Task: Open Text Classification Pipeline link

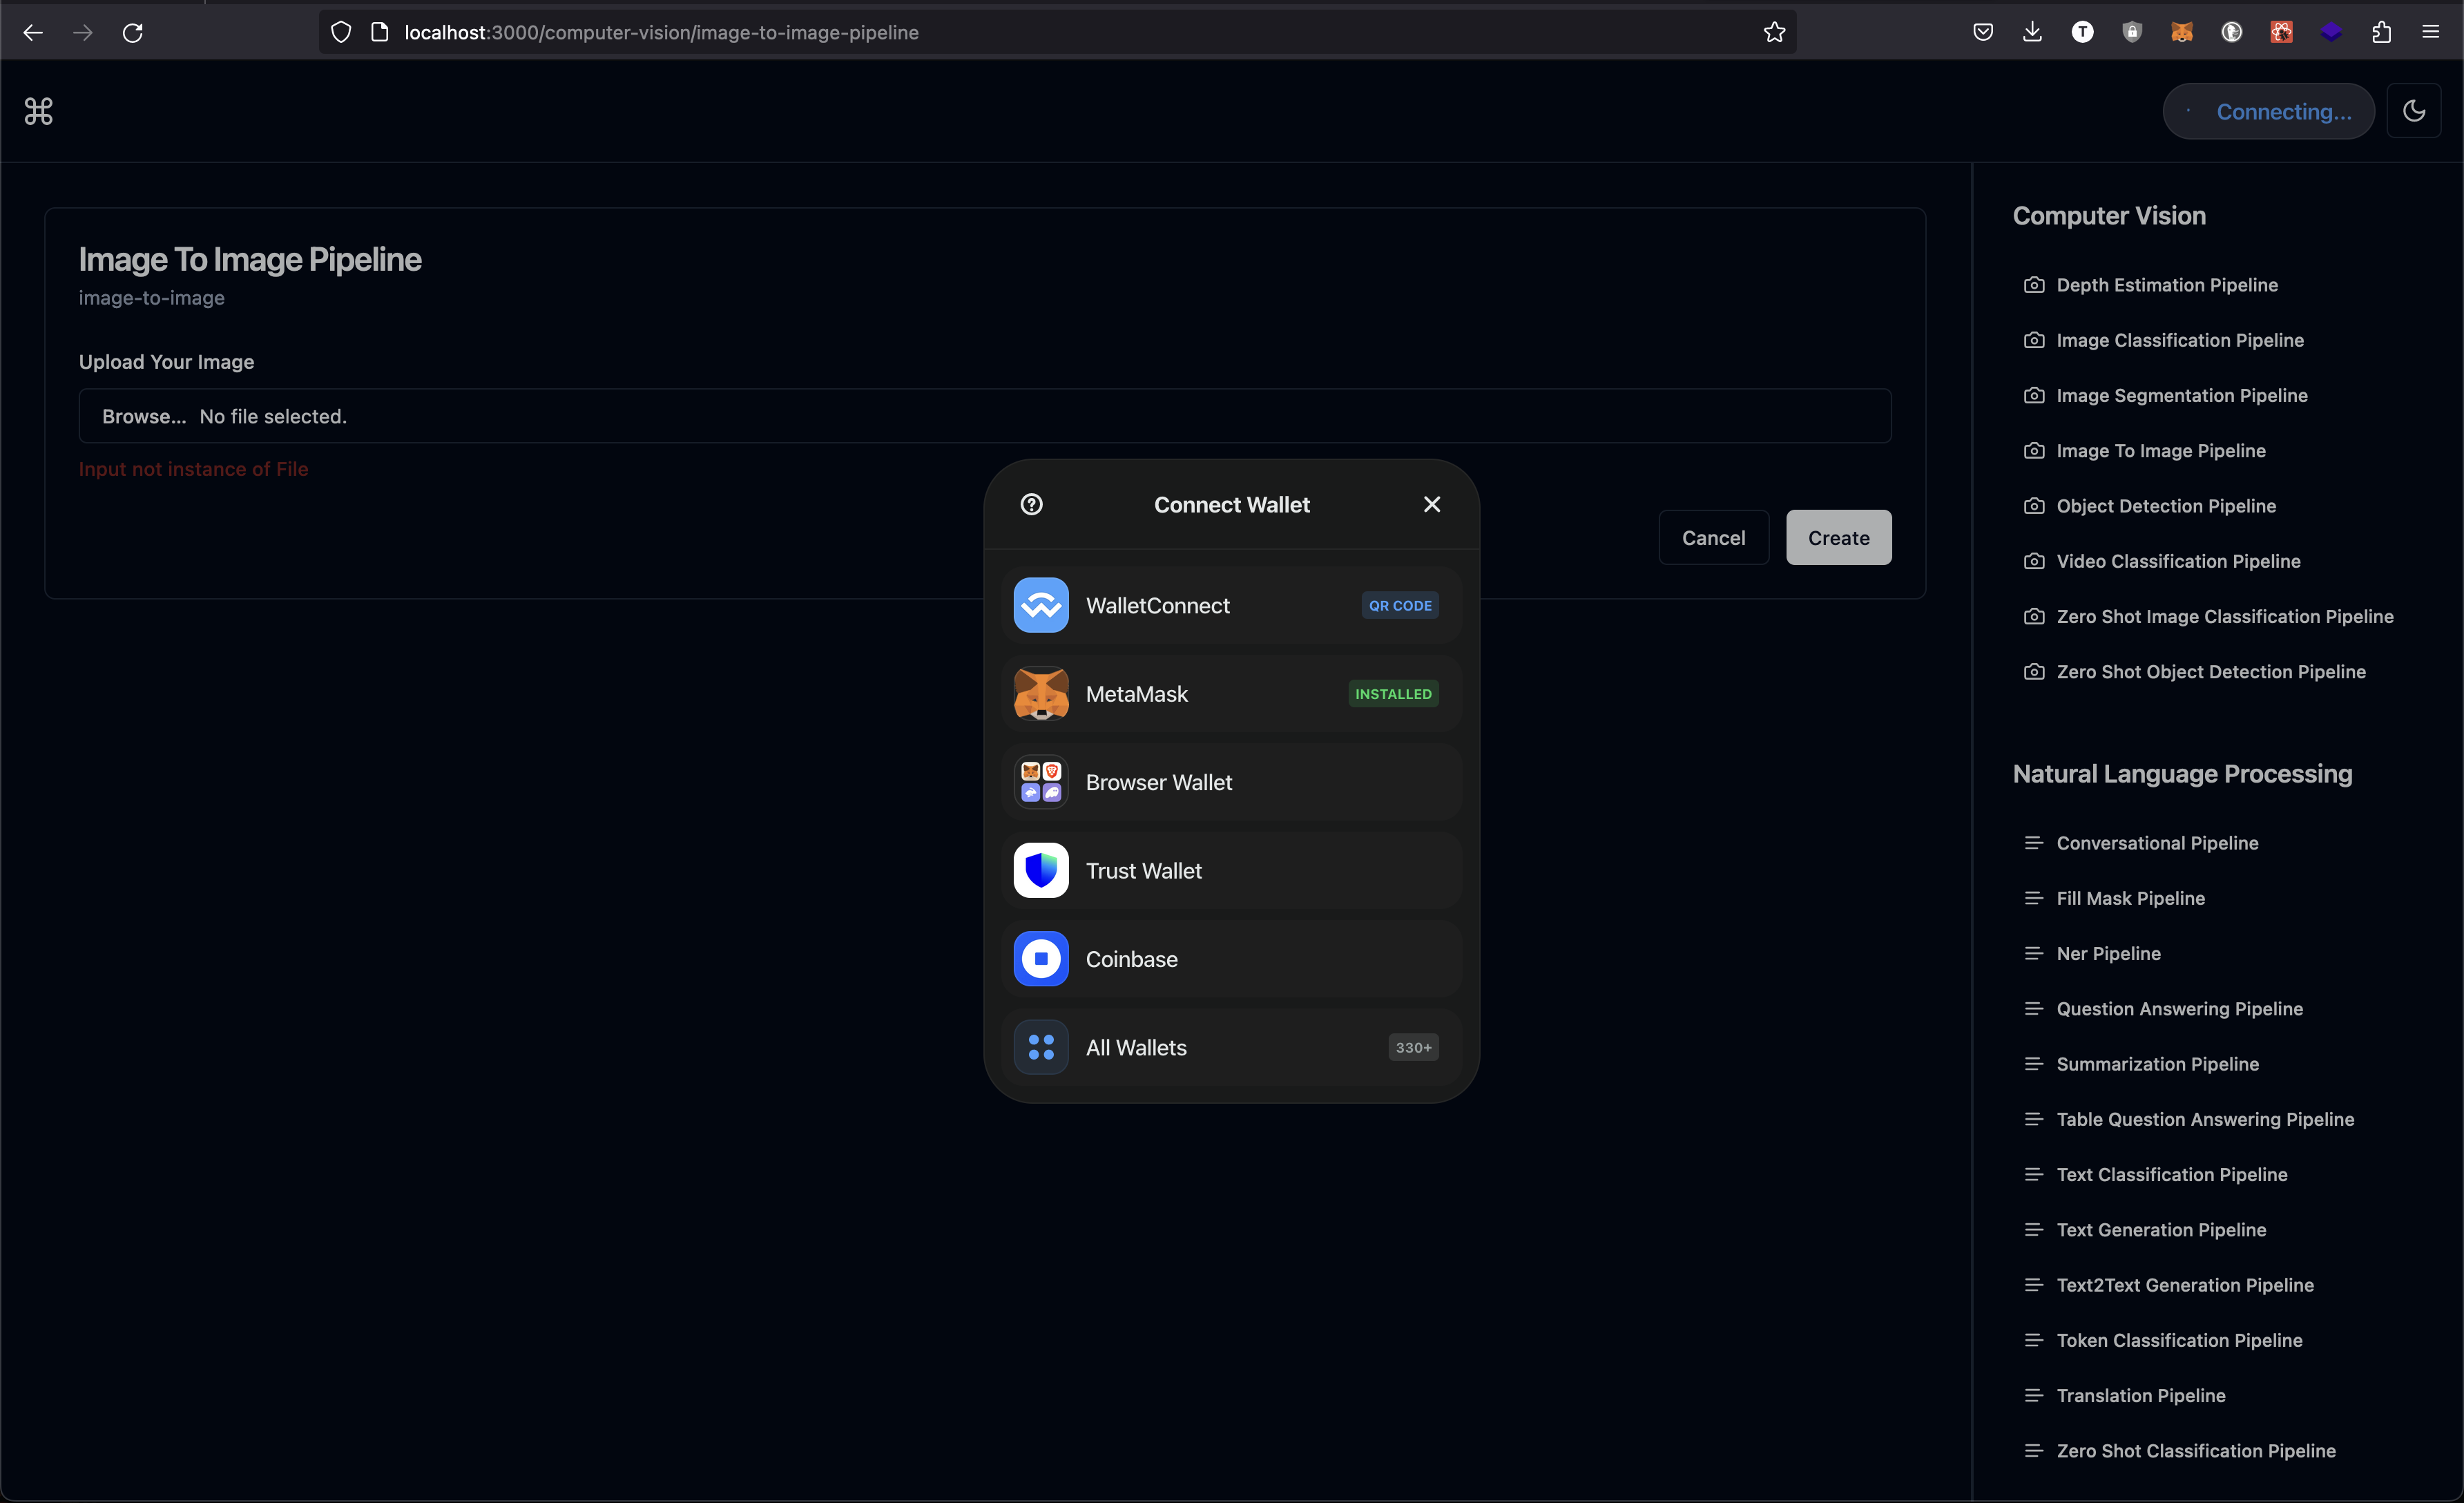Action: (x=2171, y=1174)
